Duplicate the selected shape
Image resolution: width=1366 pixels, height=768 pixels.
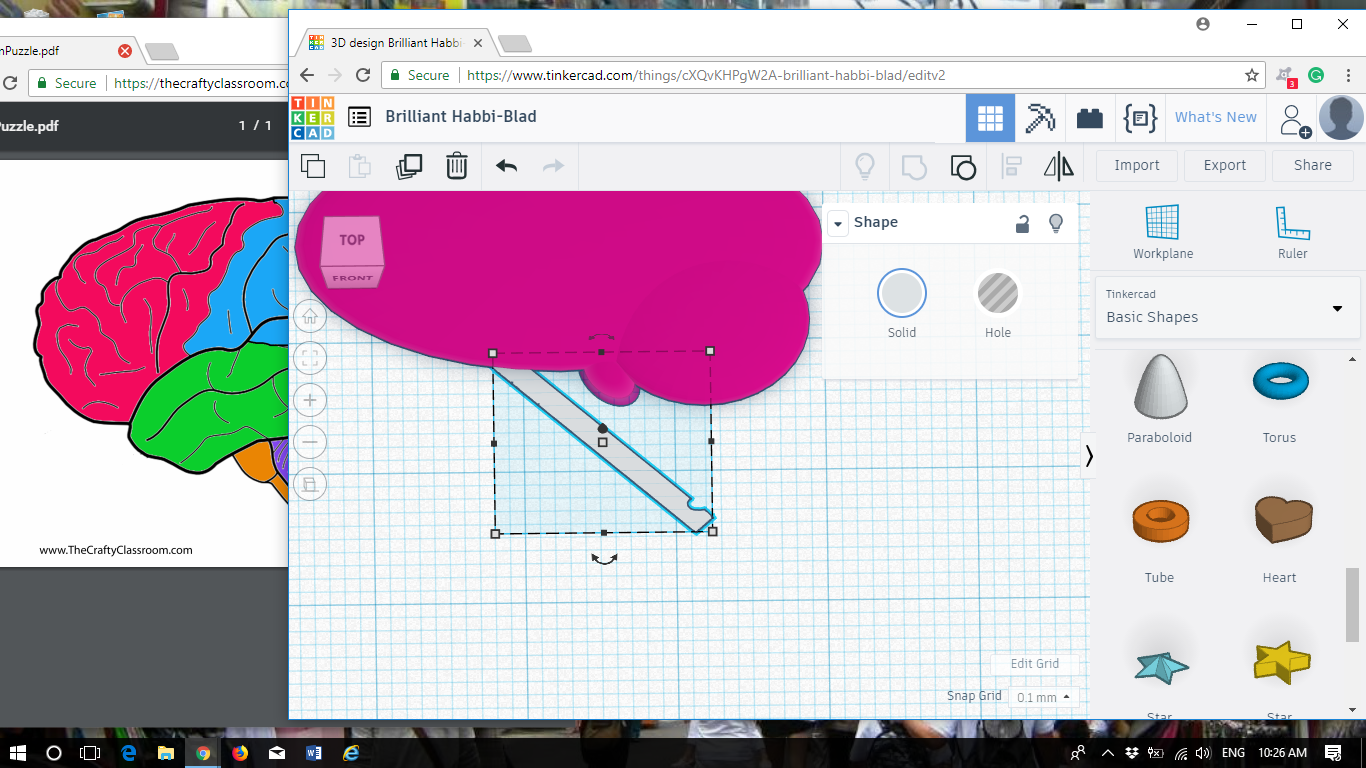(409, 166)
